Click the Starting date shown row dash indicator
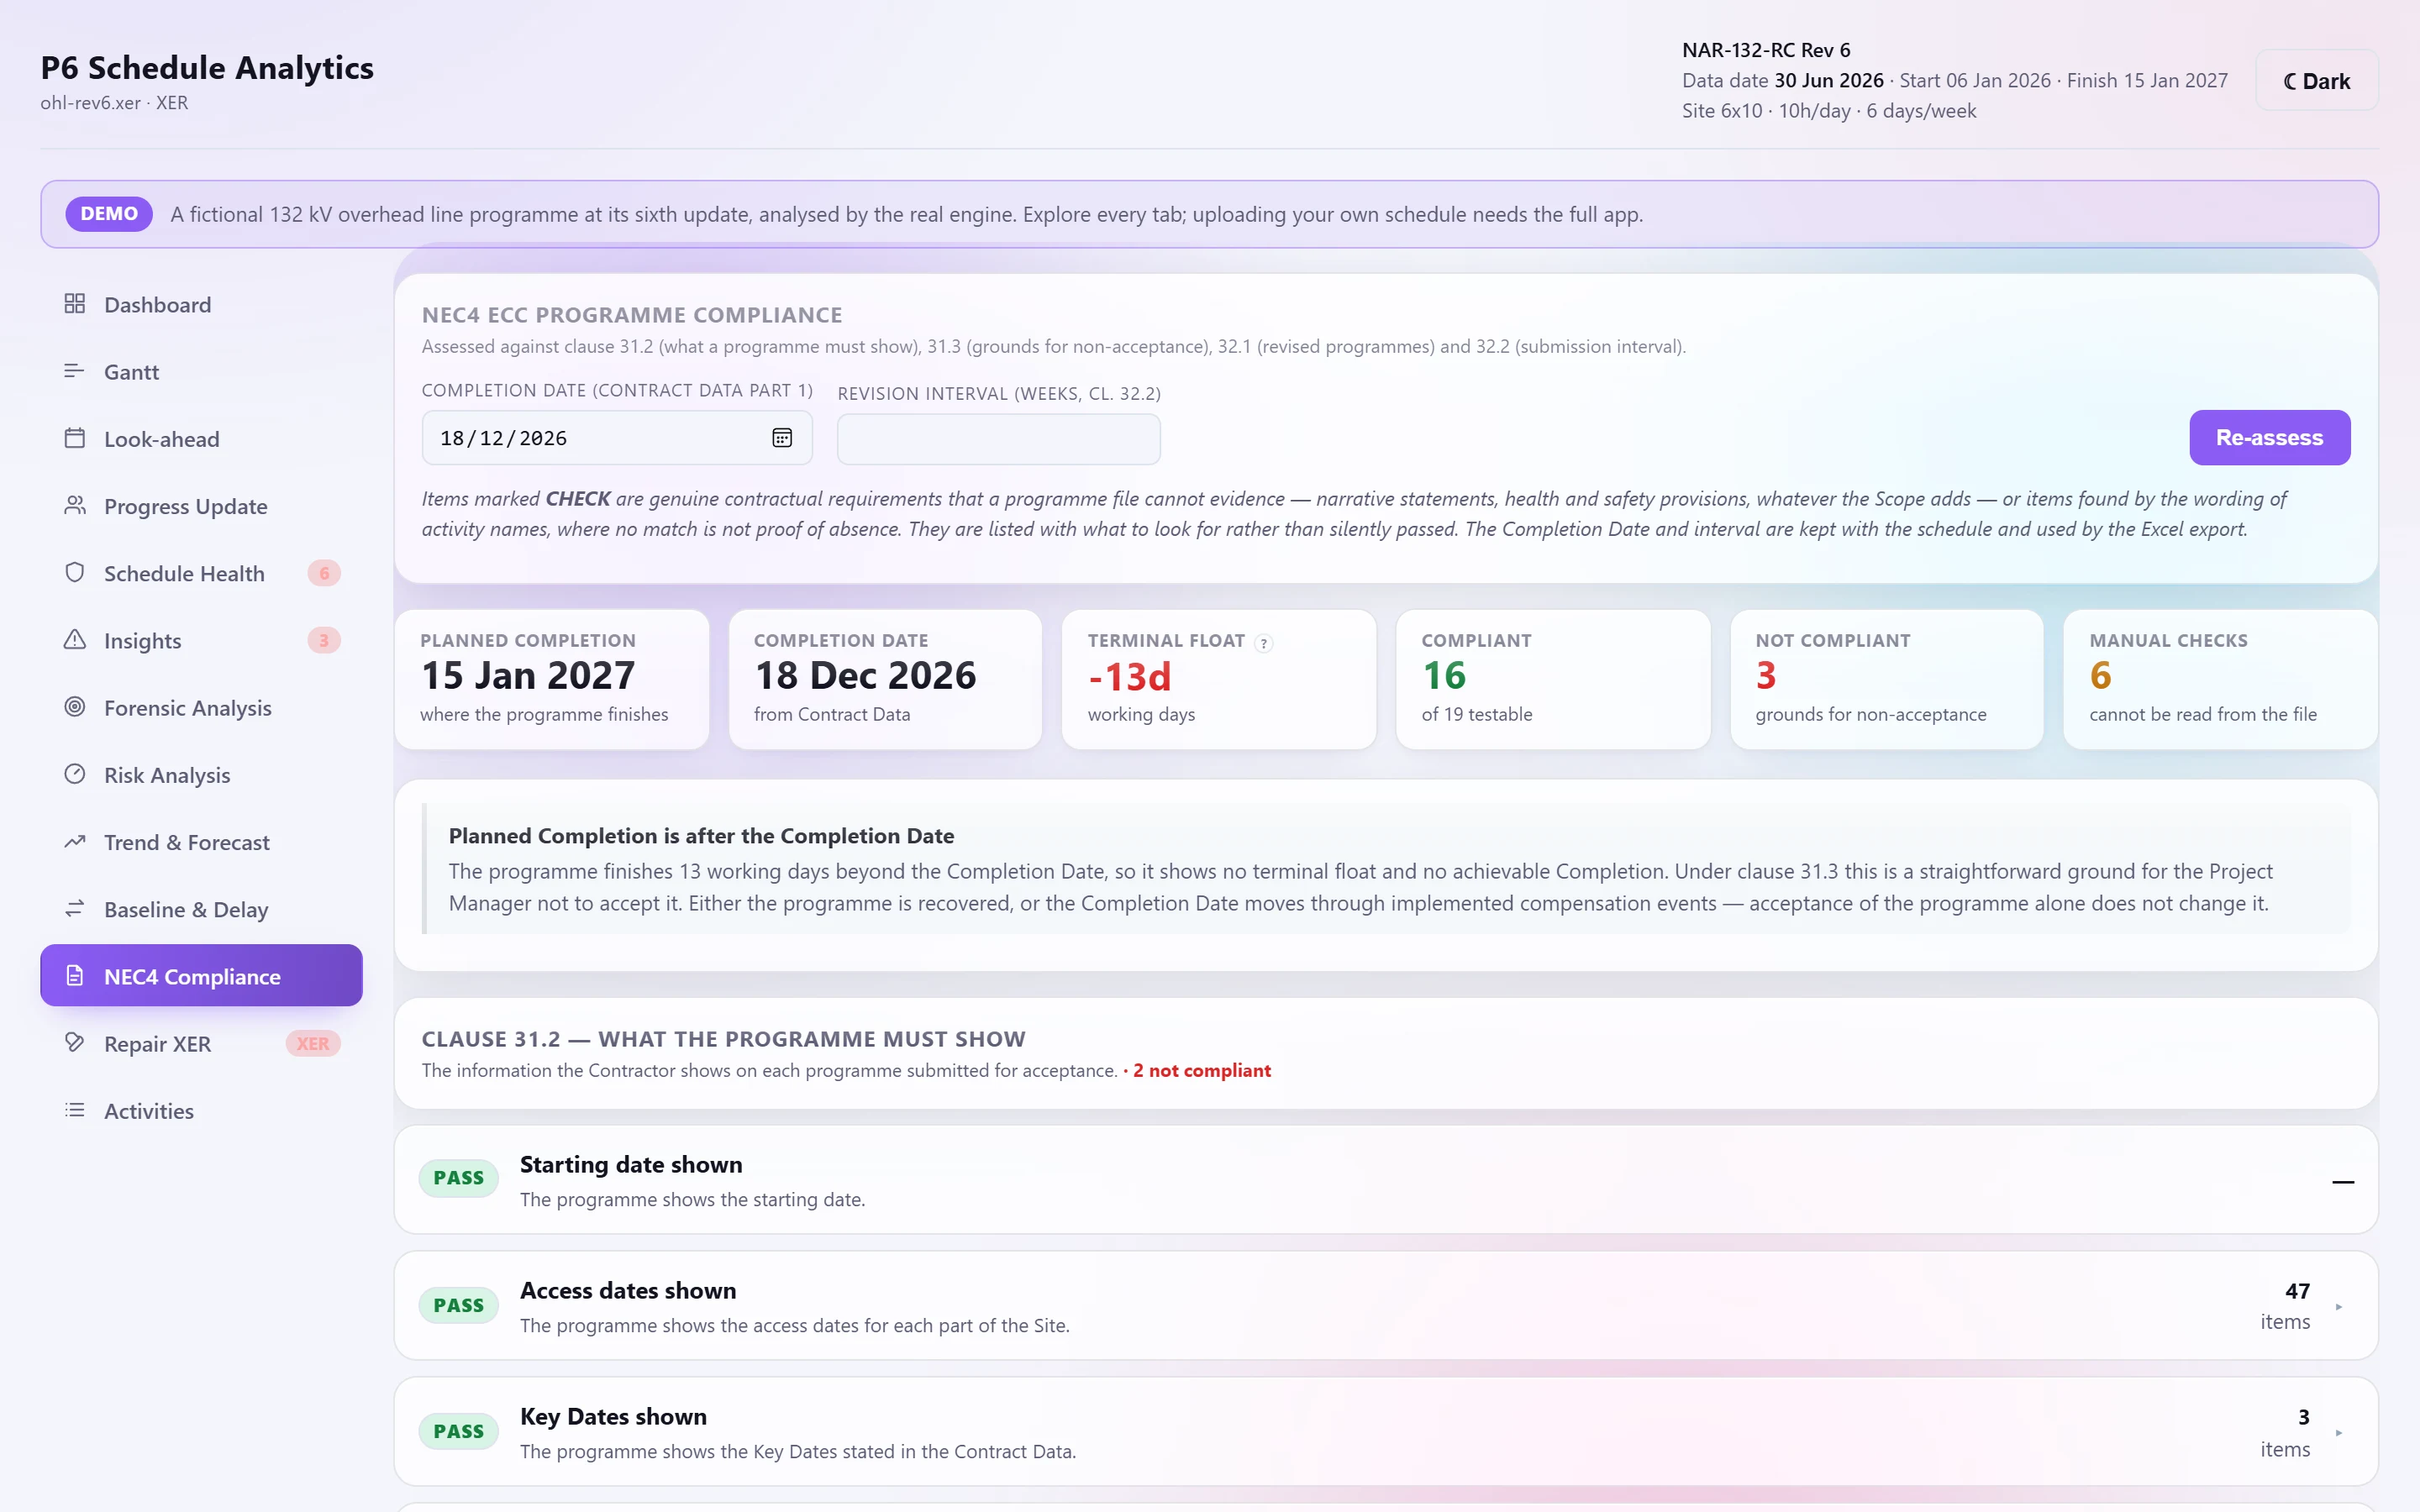 (x=2343, y=1182)
